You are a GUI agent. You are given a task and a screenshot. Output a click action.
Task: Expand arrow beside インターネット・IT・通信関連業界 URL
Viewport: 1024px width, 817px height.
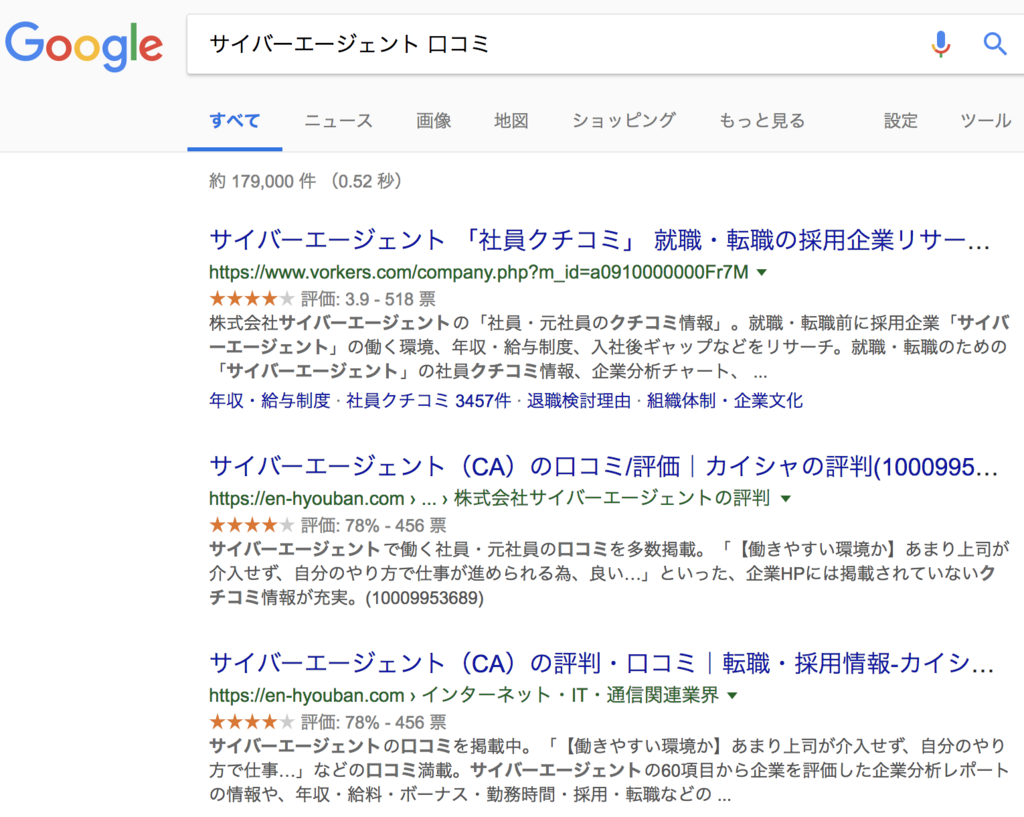coord(732,696)
